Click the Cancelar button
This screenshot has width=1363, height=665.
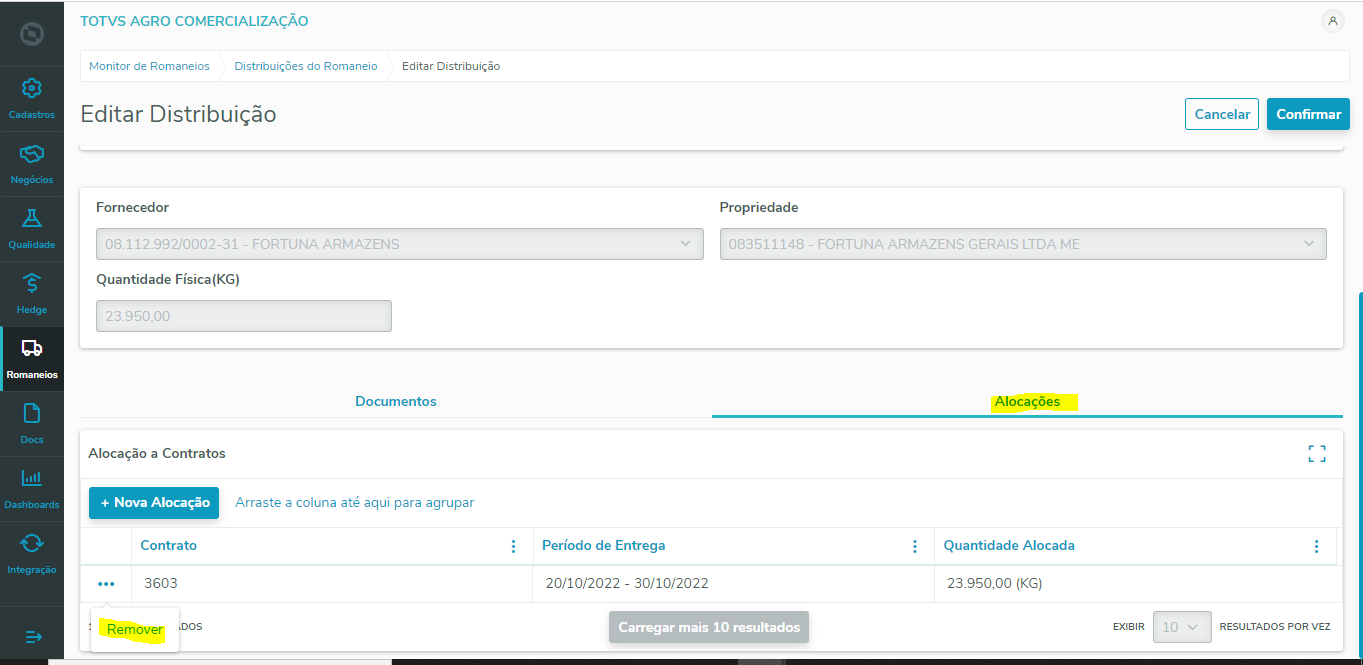coord(1222,114)
